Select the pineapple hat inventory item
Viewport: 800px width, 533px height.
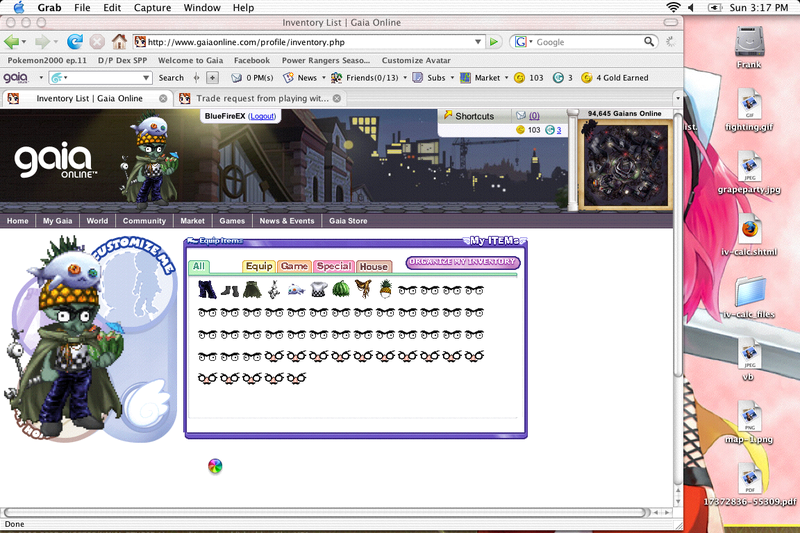point(386,289)
